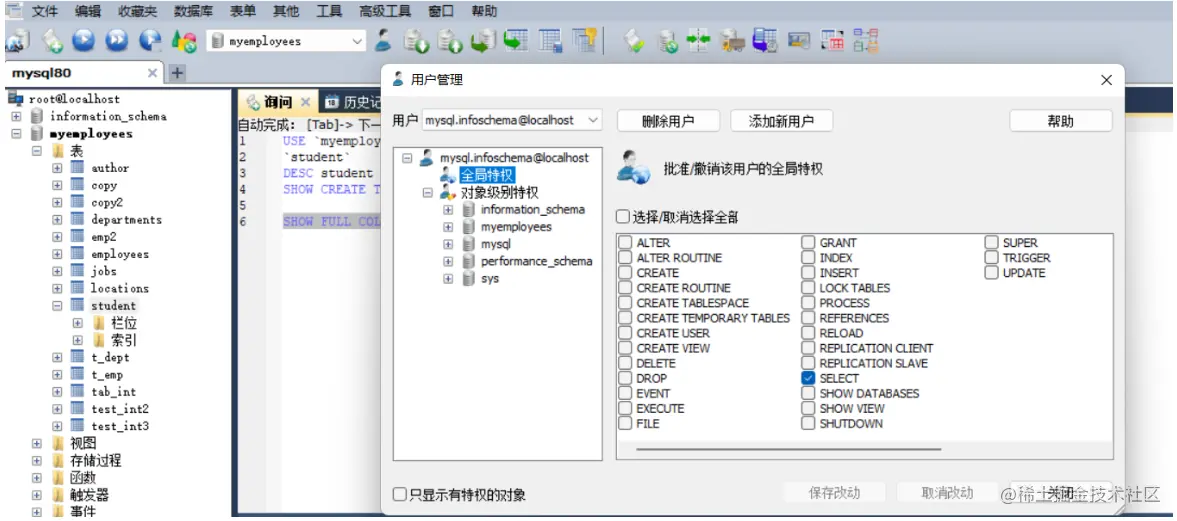The height and width of the screenshot is (521, 1177).
Task: Enable the ALTER privilege checkbox
Action: click(625, 242)
